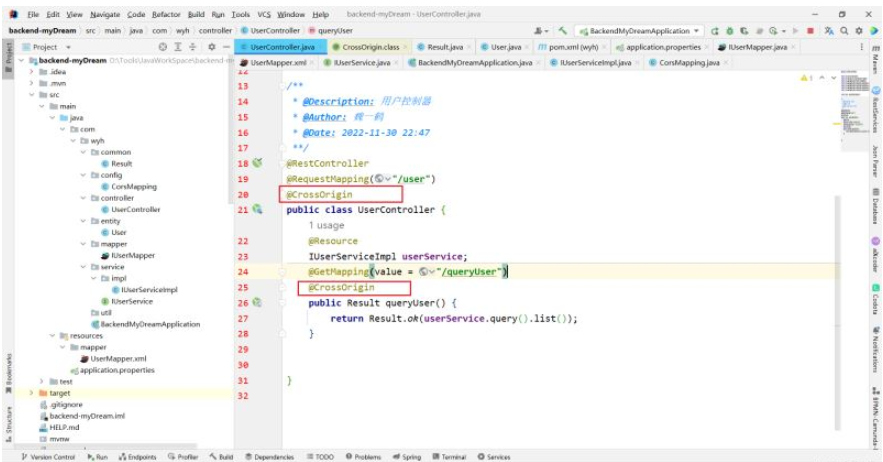Click the Version Control bottom button
Screen dimensions: 883x462
click(x=47, y=456)
